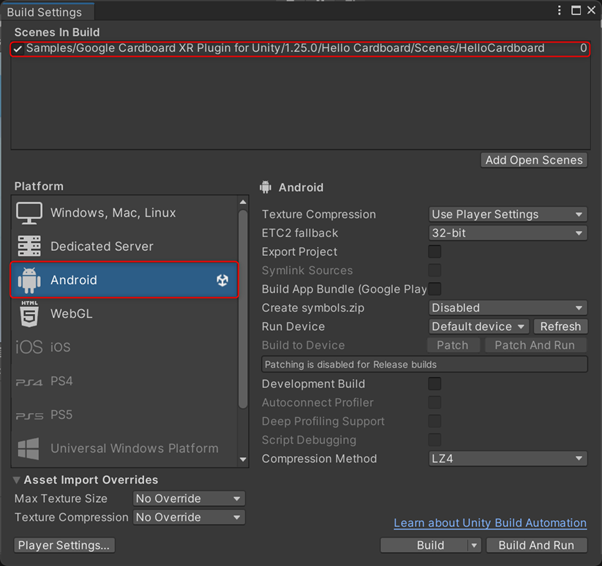
Task: Click the PS5 logo icon
Action: (29, 416)
